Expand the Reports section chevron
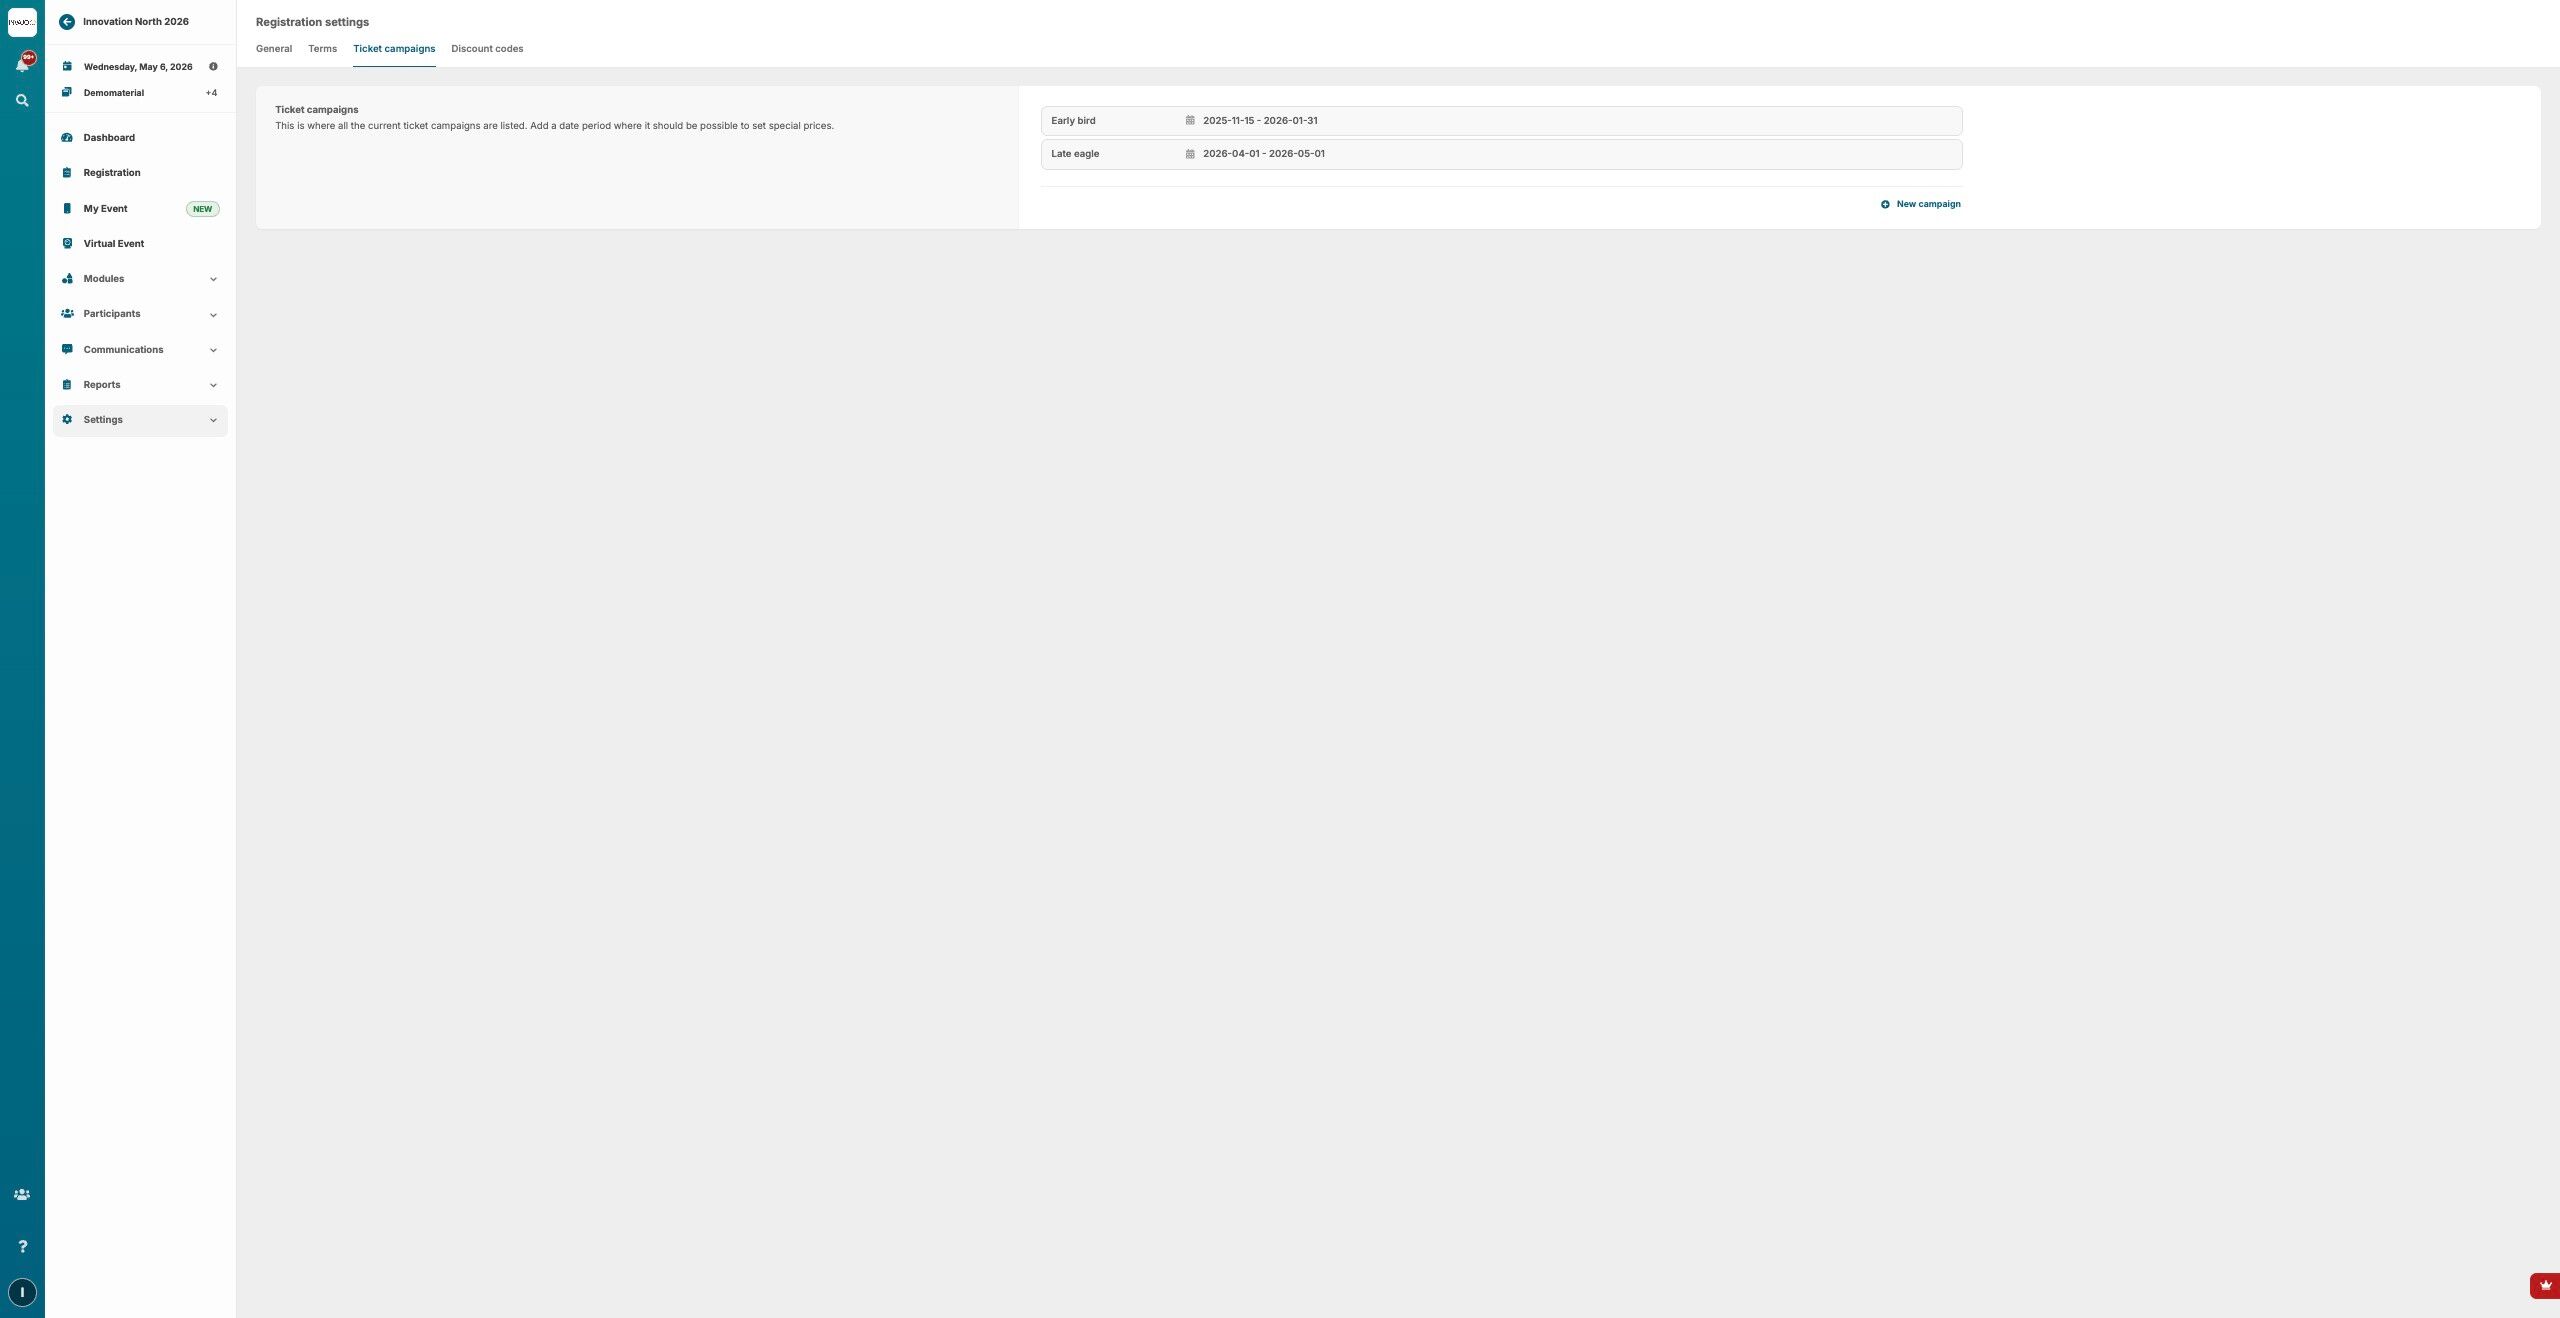This screenshot has height=1318, width=2560. point(213,385)
